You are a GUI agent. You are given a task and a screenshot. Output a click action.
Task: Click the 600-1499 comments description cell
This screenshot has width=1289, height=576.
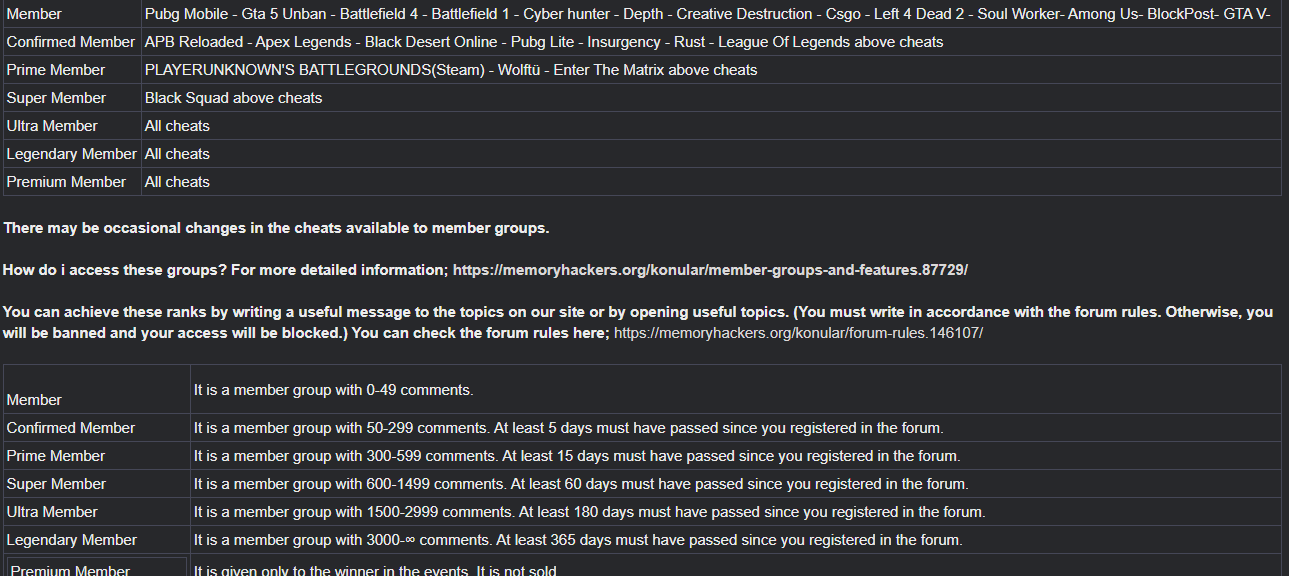coord(736,484)
